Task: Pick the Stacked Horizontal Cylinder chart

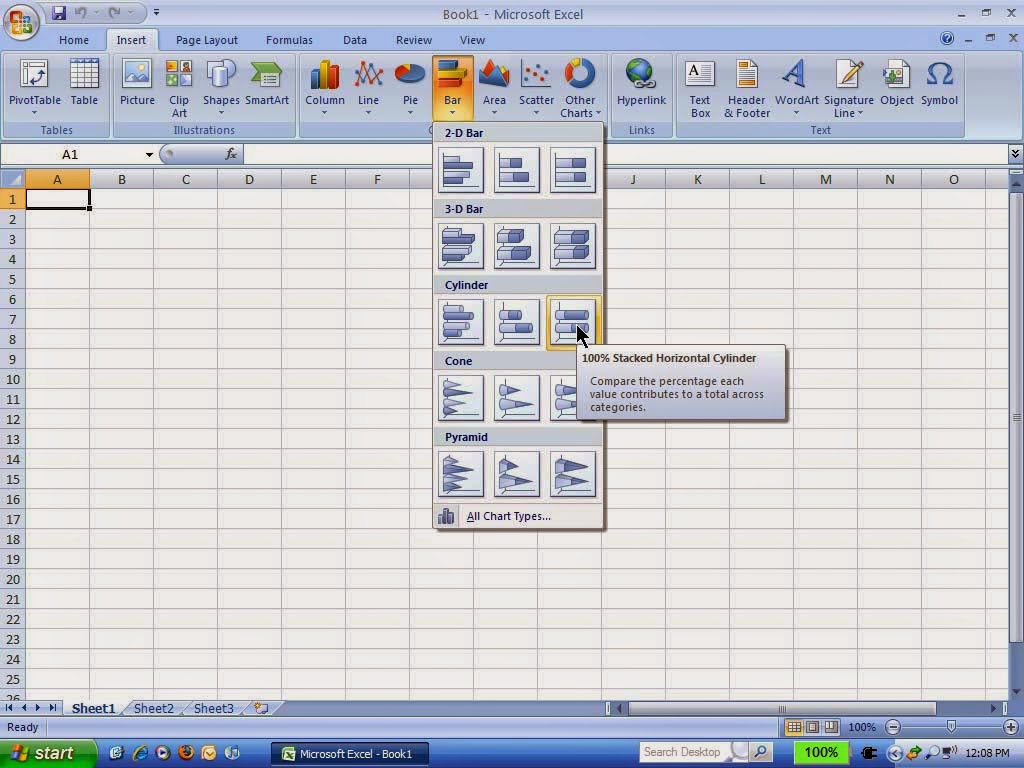Action: pos(517,322)
